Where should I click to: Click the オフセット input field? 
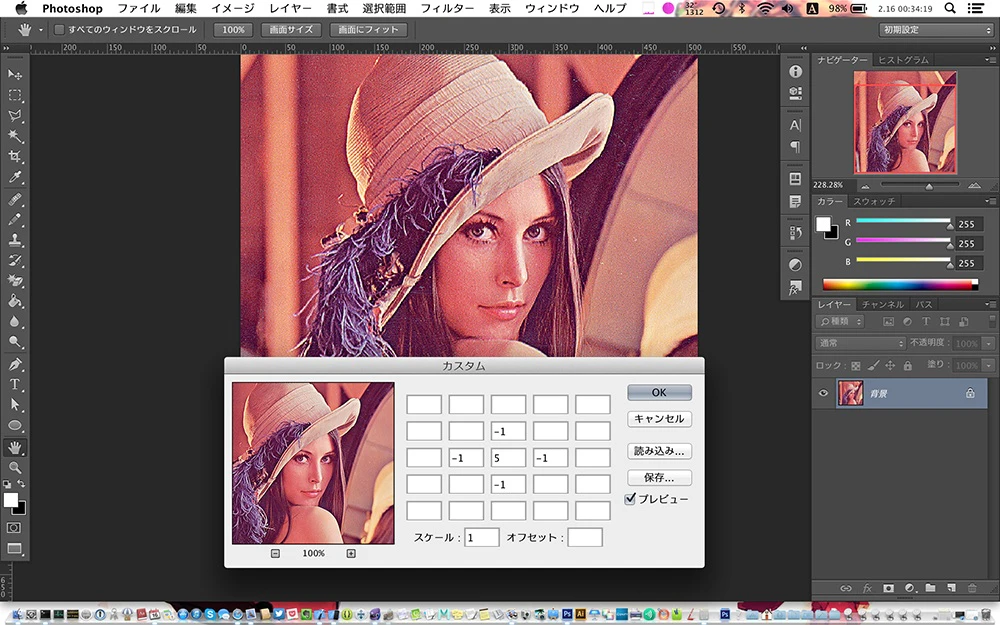585,538
